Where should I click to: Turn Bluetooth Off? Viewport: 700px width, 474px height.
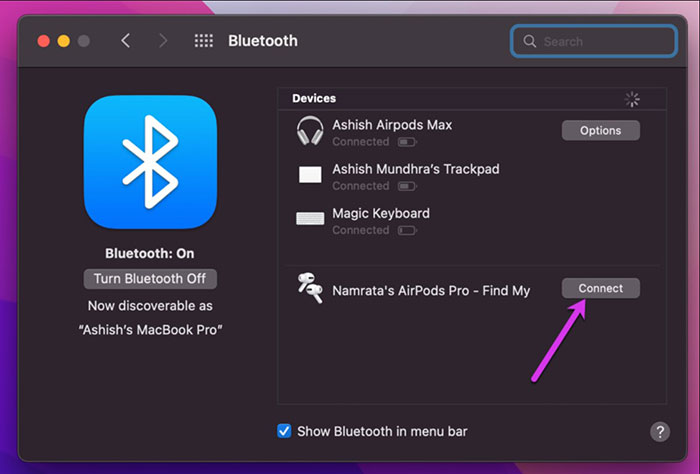pyautogui.click(x=150, y=279)
